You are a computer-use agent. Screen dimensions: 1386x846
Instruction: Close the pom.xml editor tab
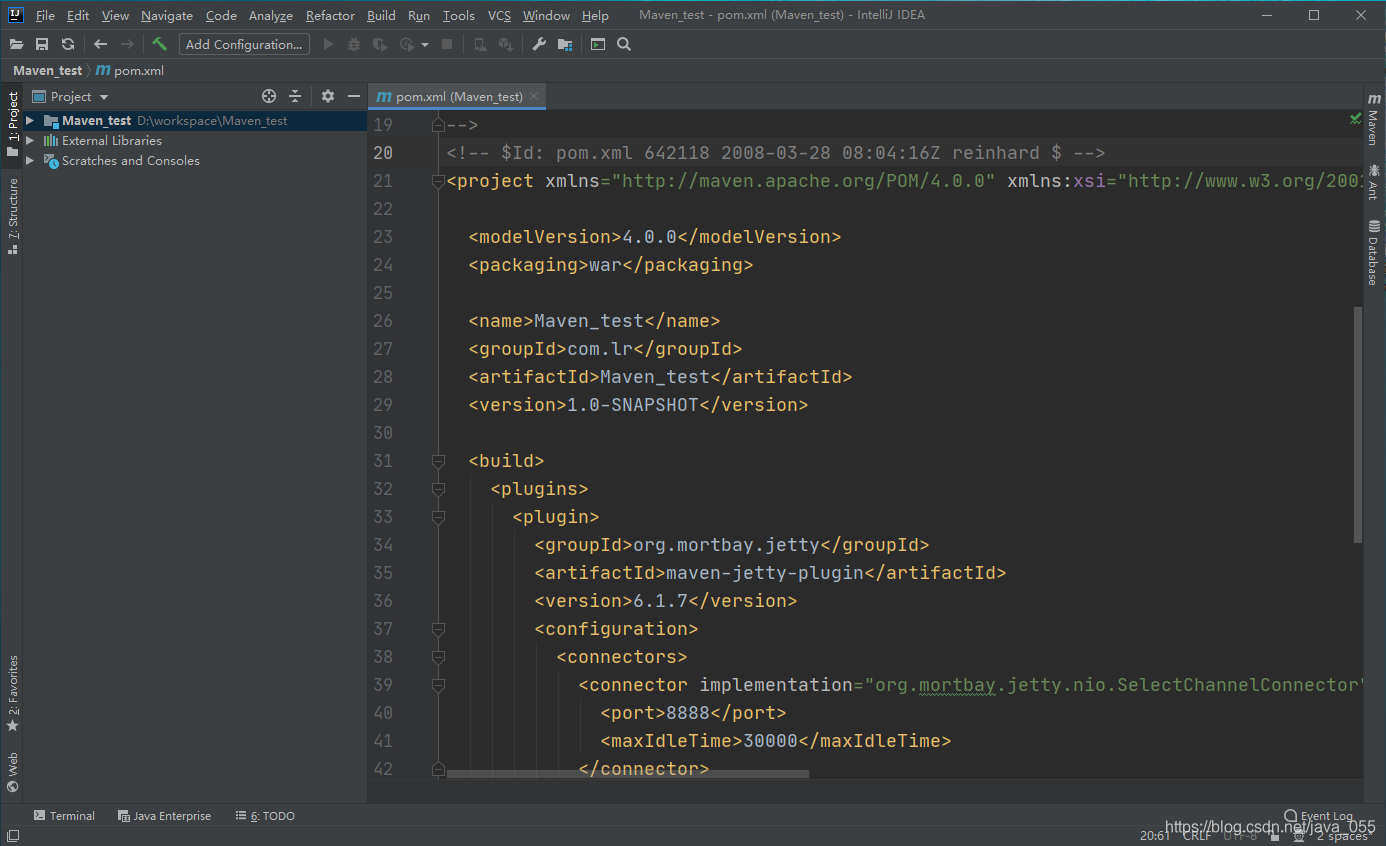tap(535, 96)
